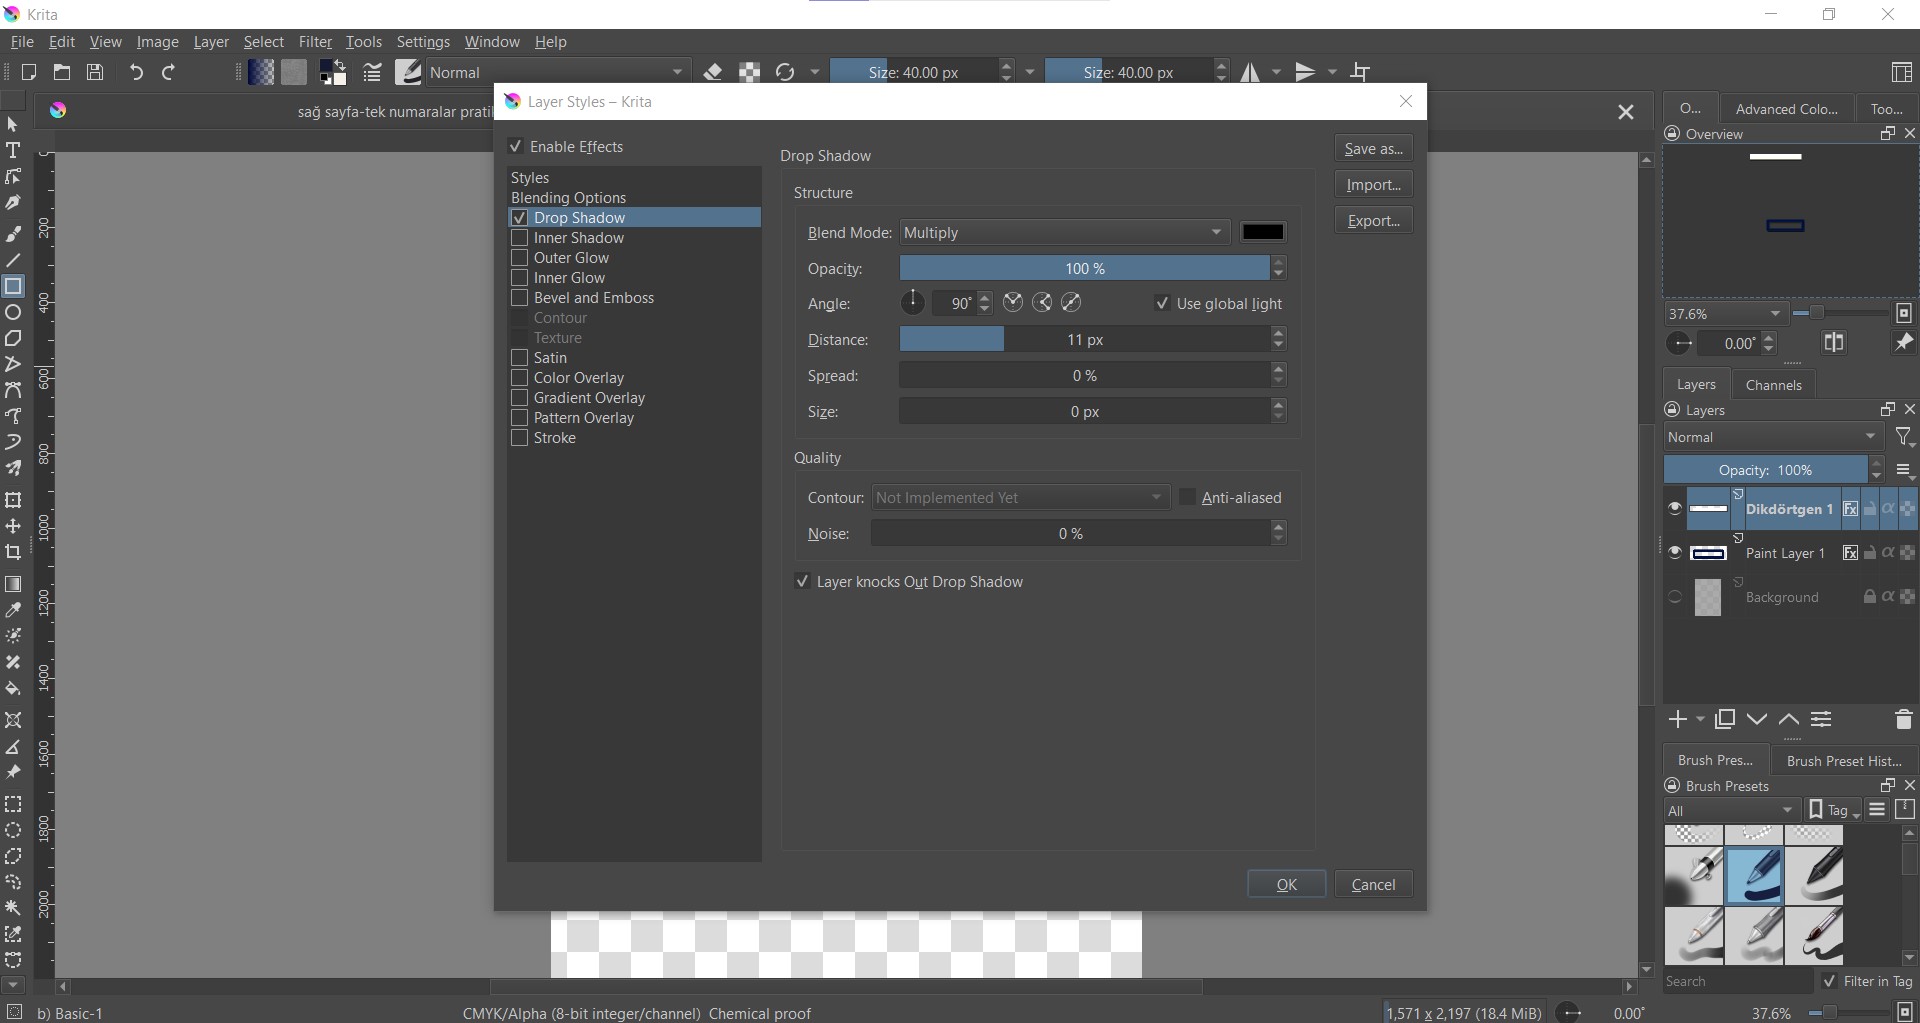The width and height of the screenshot is (1920, 1023).
Task: Click the Ellipse tool icon
Action: pyautogui.click(x=13, y=313)
